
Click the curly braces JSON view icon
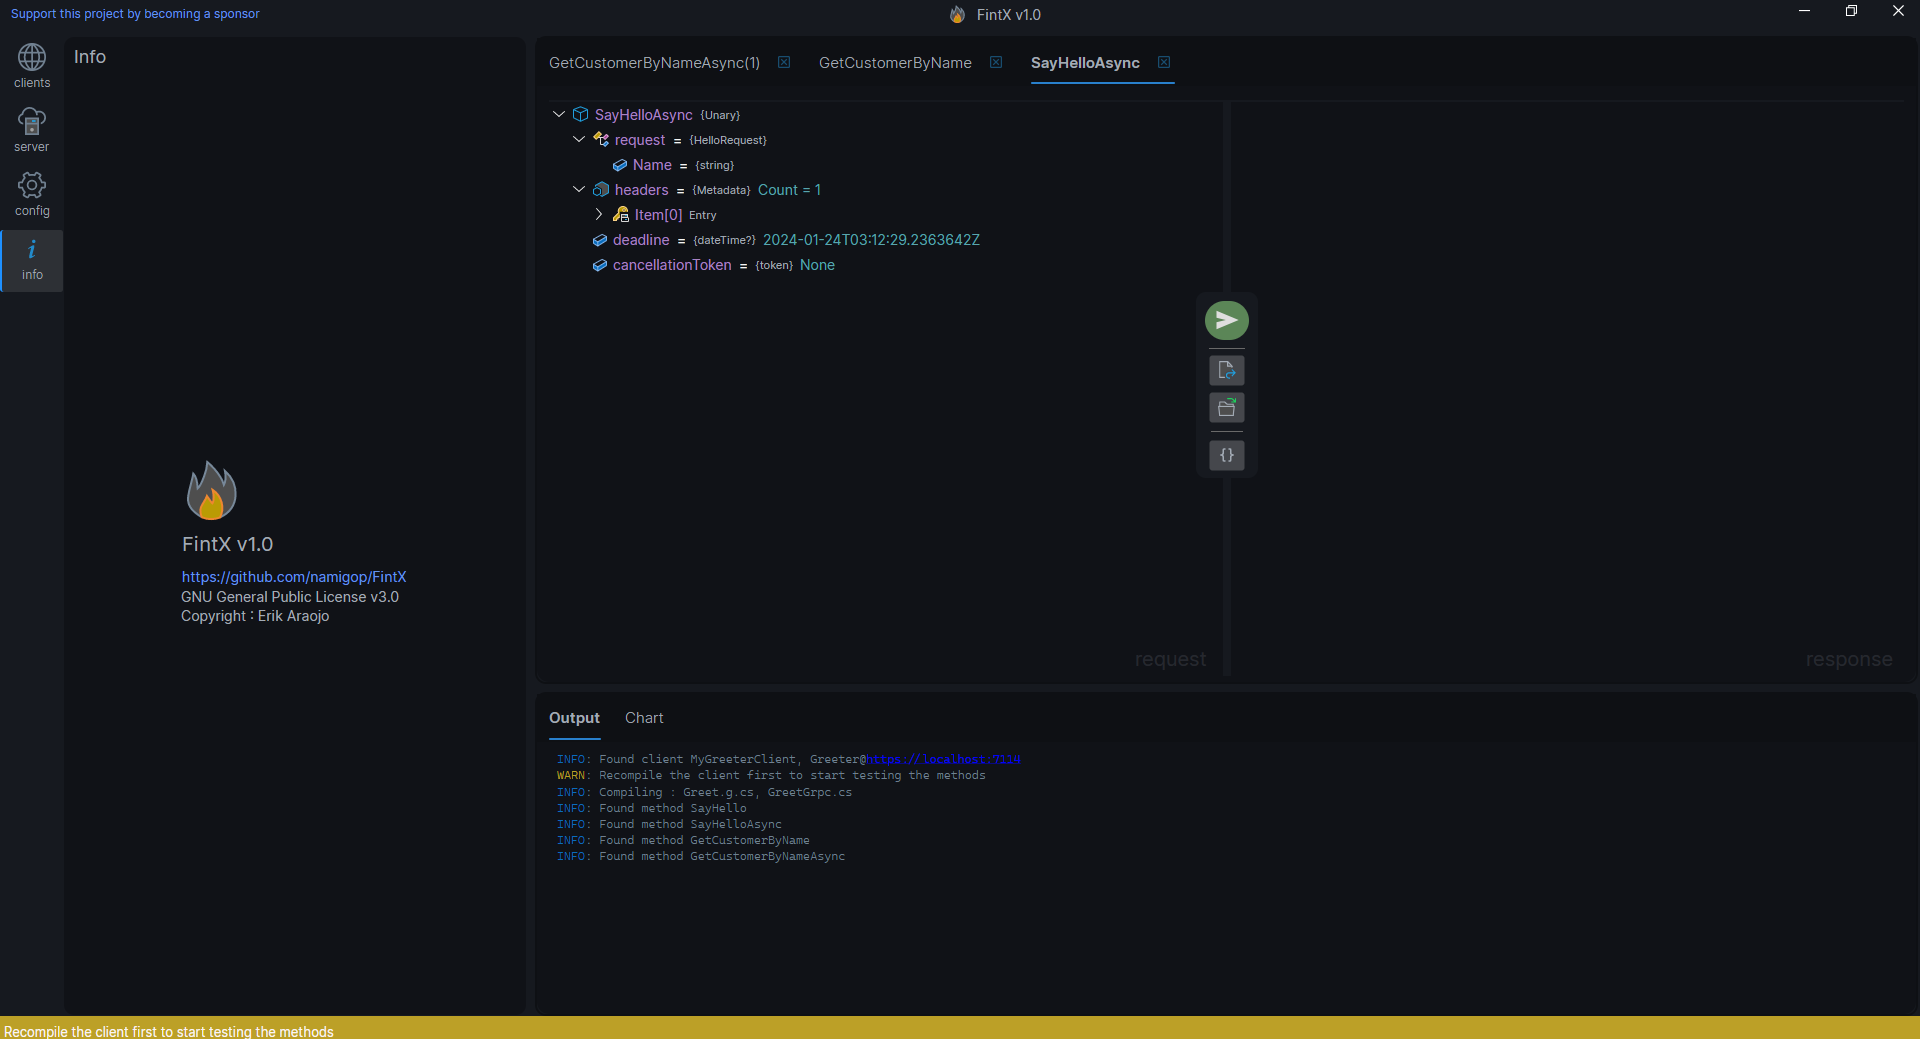(x=1226, y=455)
